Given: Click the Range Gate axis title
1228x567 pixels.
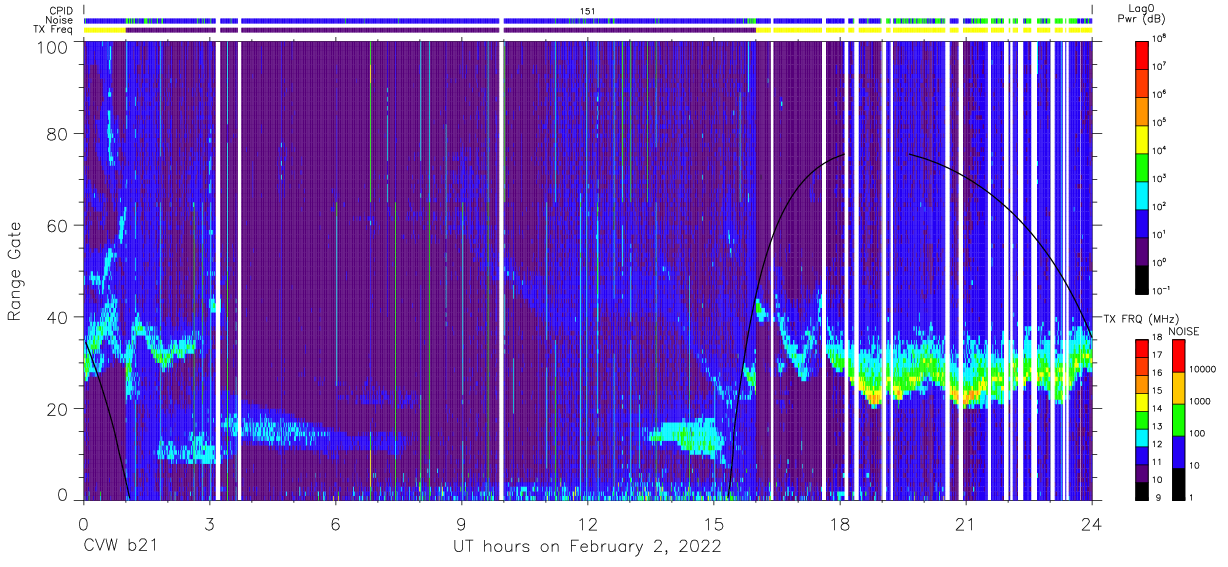Looking at the screenshot, I should [15, 272].
